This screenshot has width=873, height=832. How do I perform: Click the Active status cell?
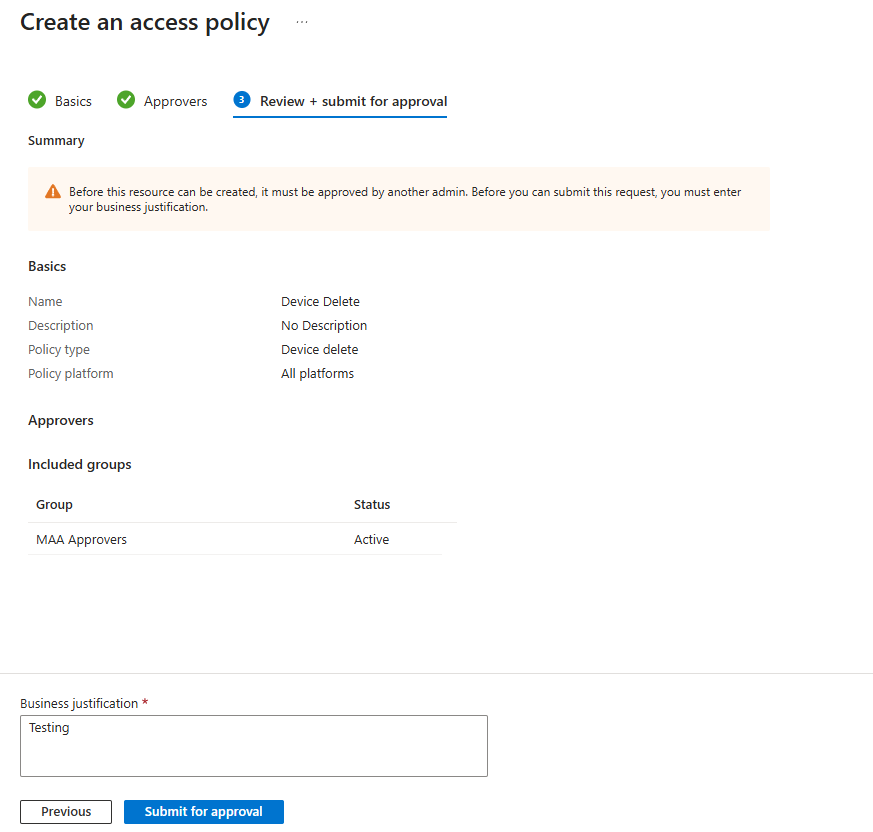372,540
